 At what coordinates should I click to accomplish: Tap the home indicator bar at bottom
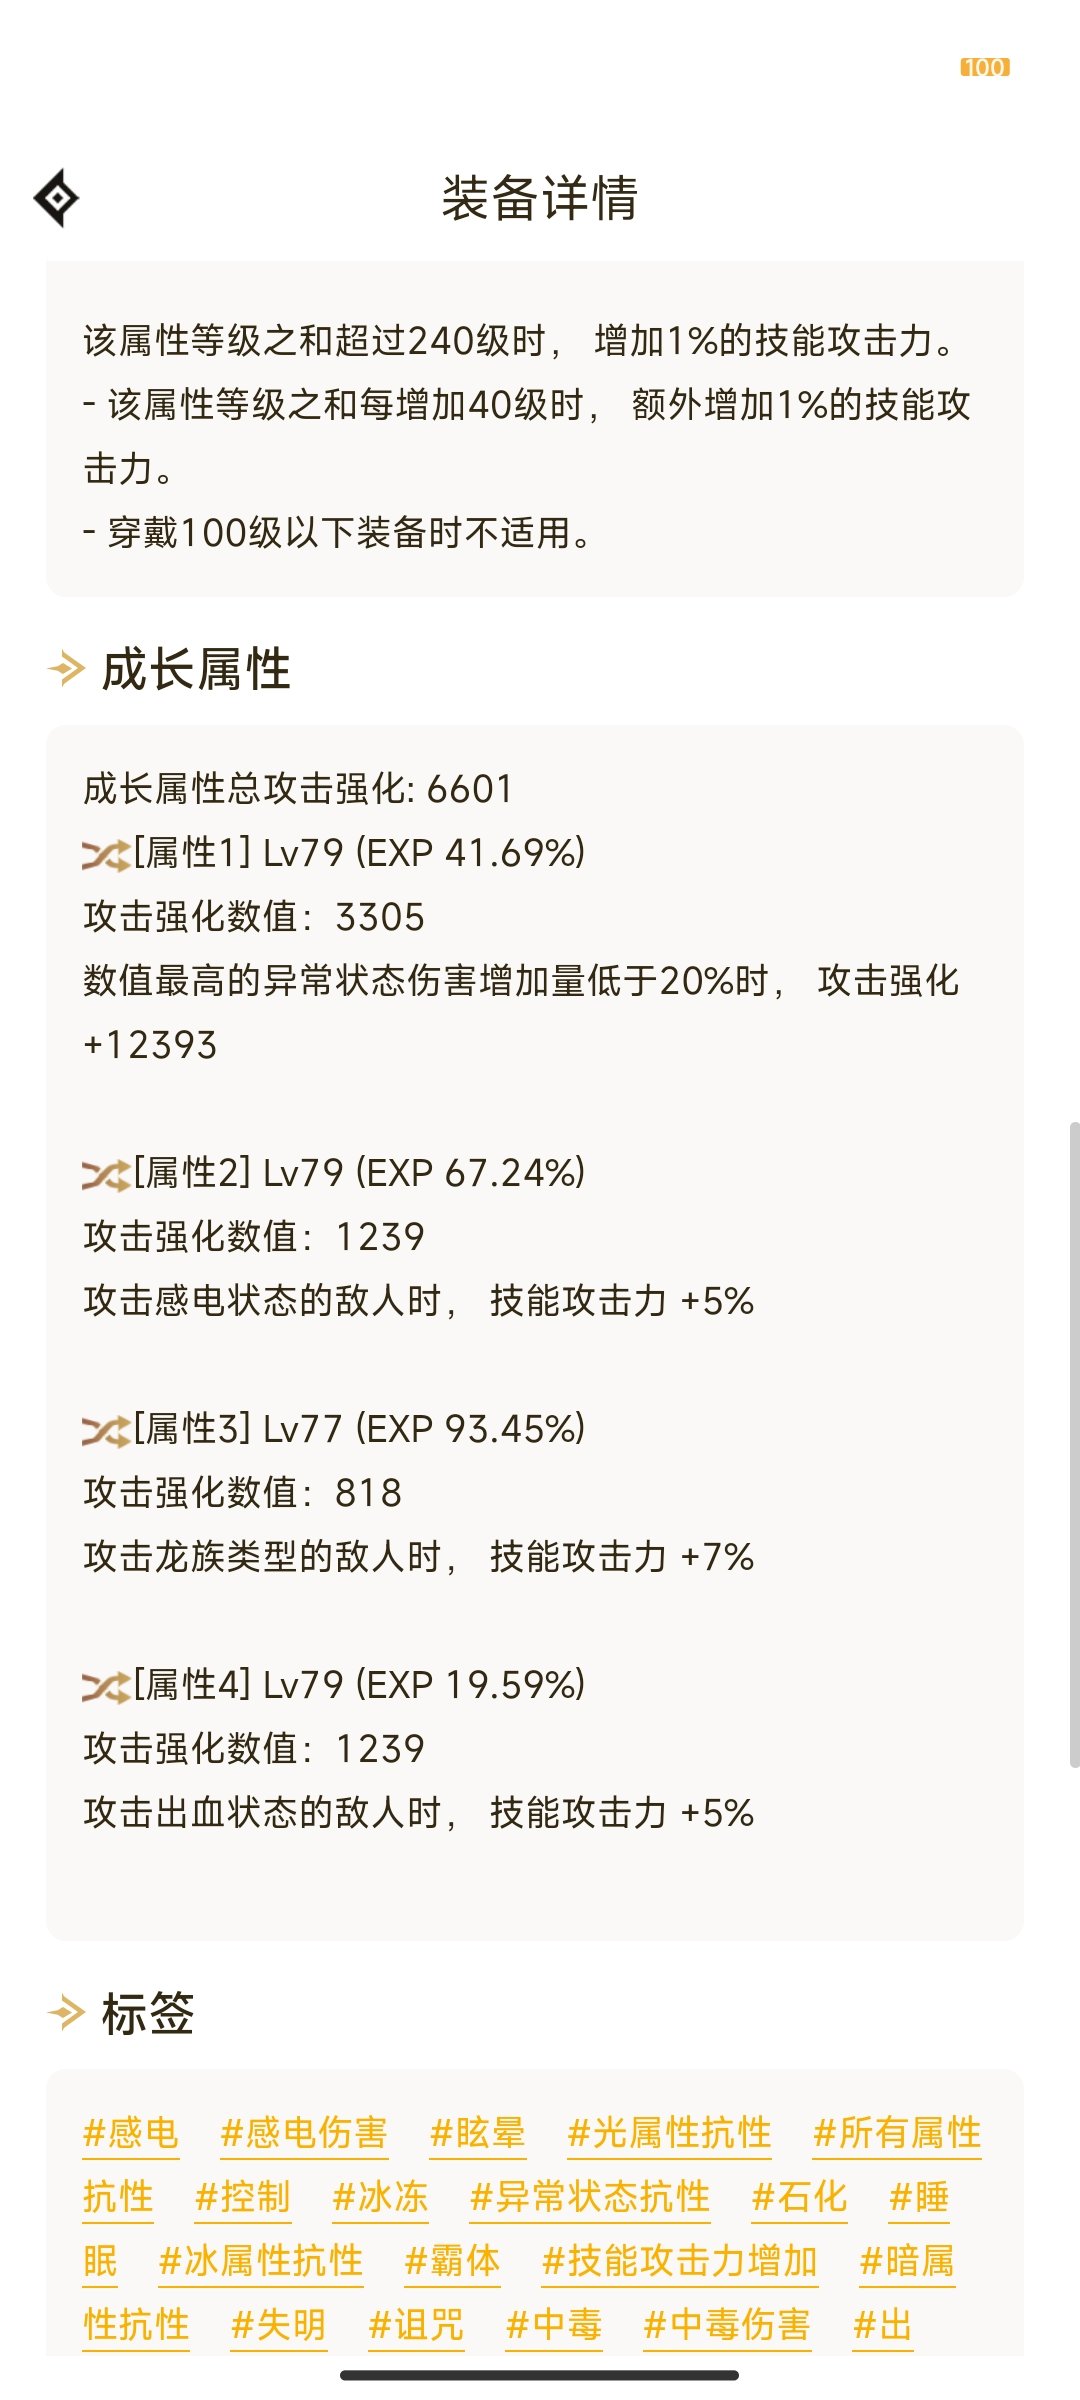coord(540,2375)
